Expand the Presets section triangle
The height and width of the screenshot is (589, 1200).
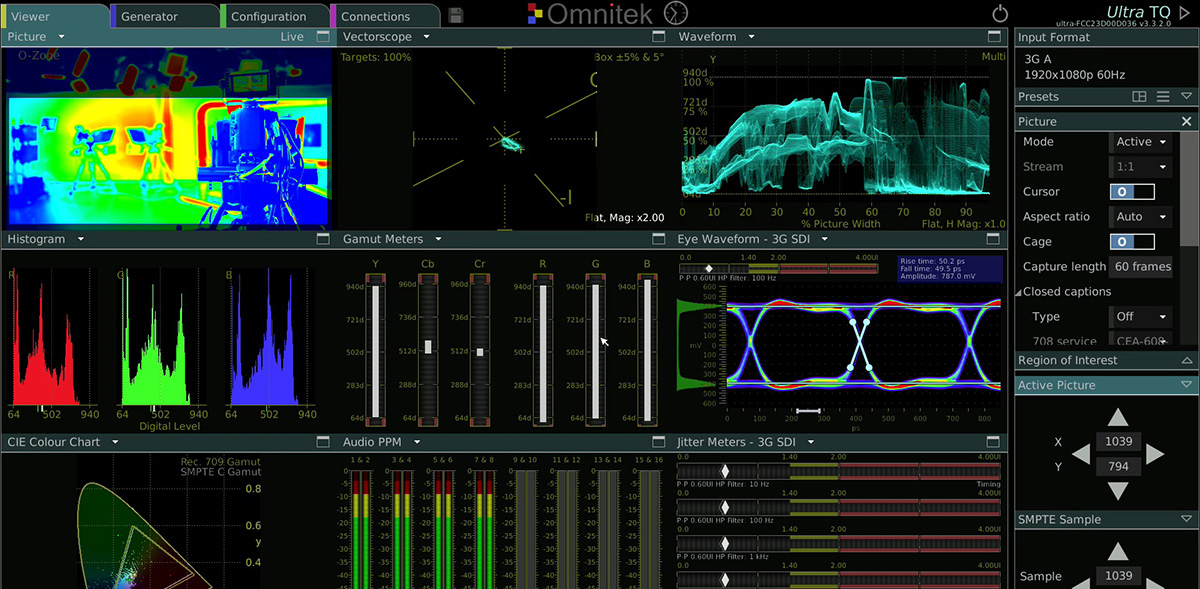pyautogui.click(x=1187, y=97)
